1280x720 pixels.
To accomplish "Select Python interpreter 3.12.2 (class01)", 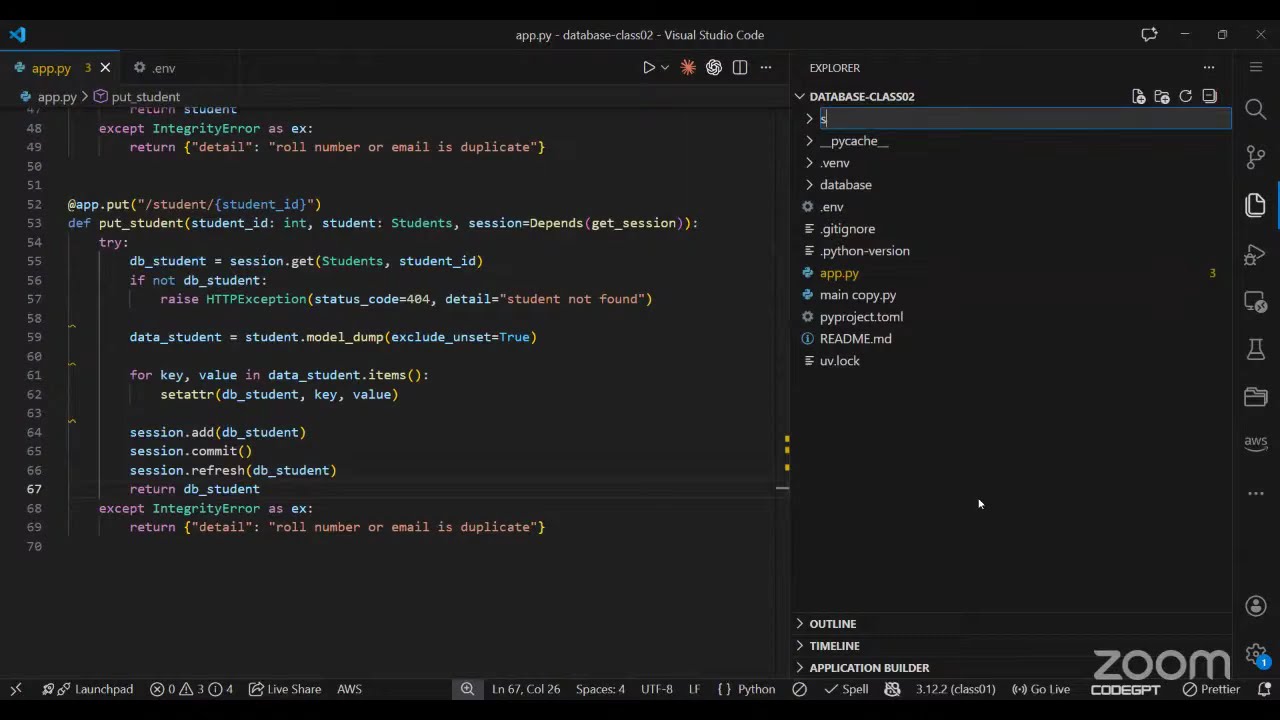I will [x=955, y=689].
